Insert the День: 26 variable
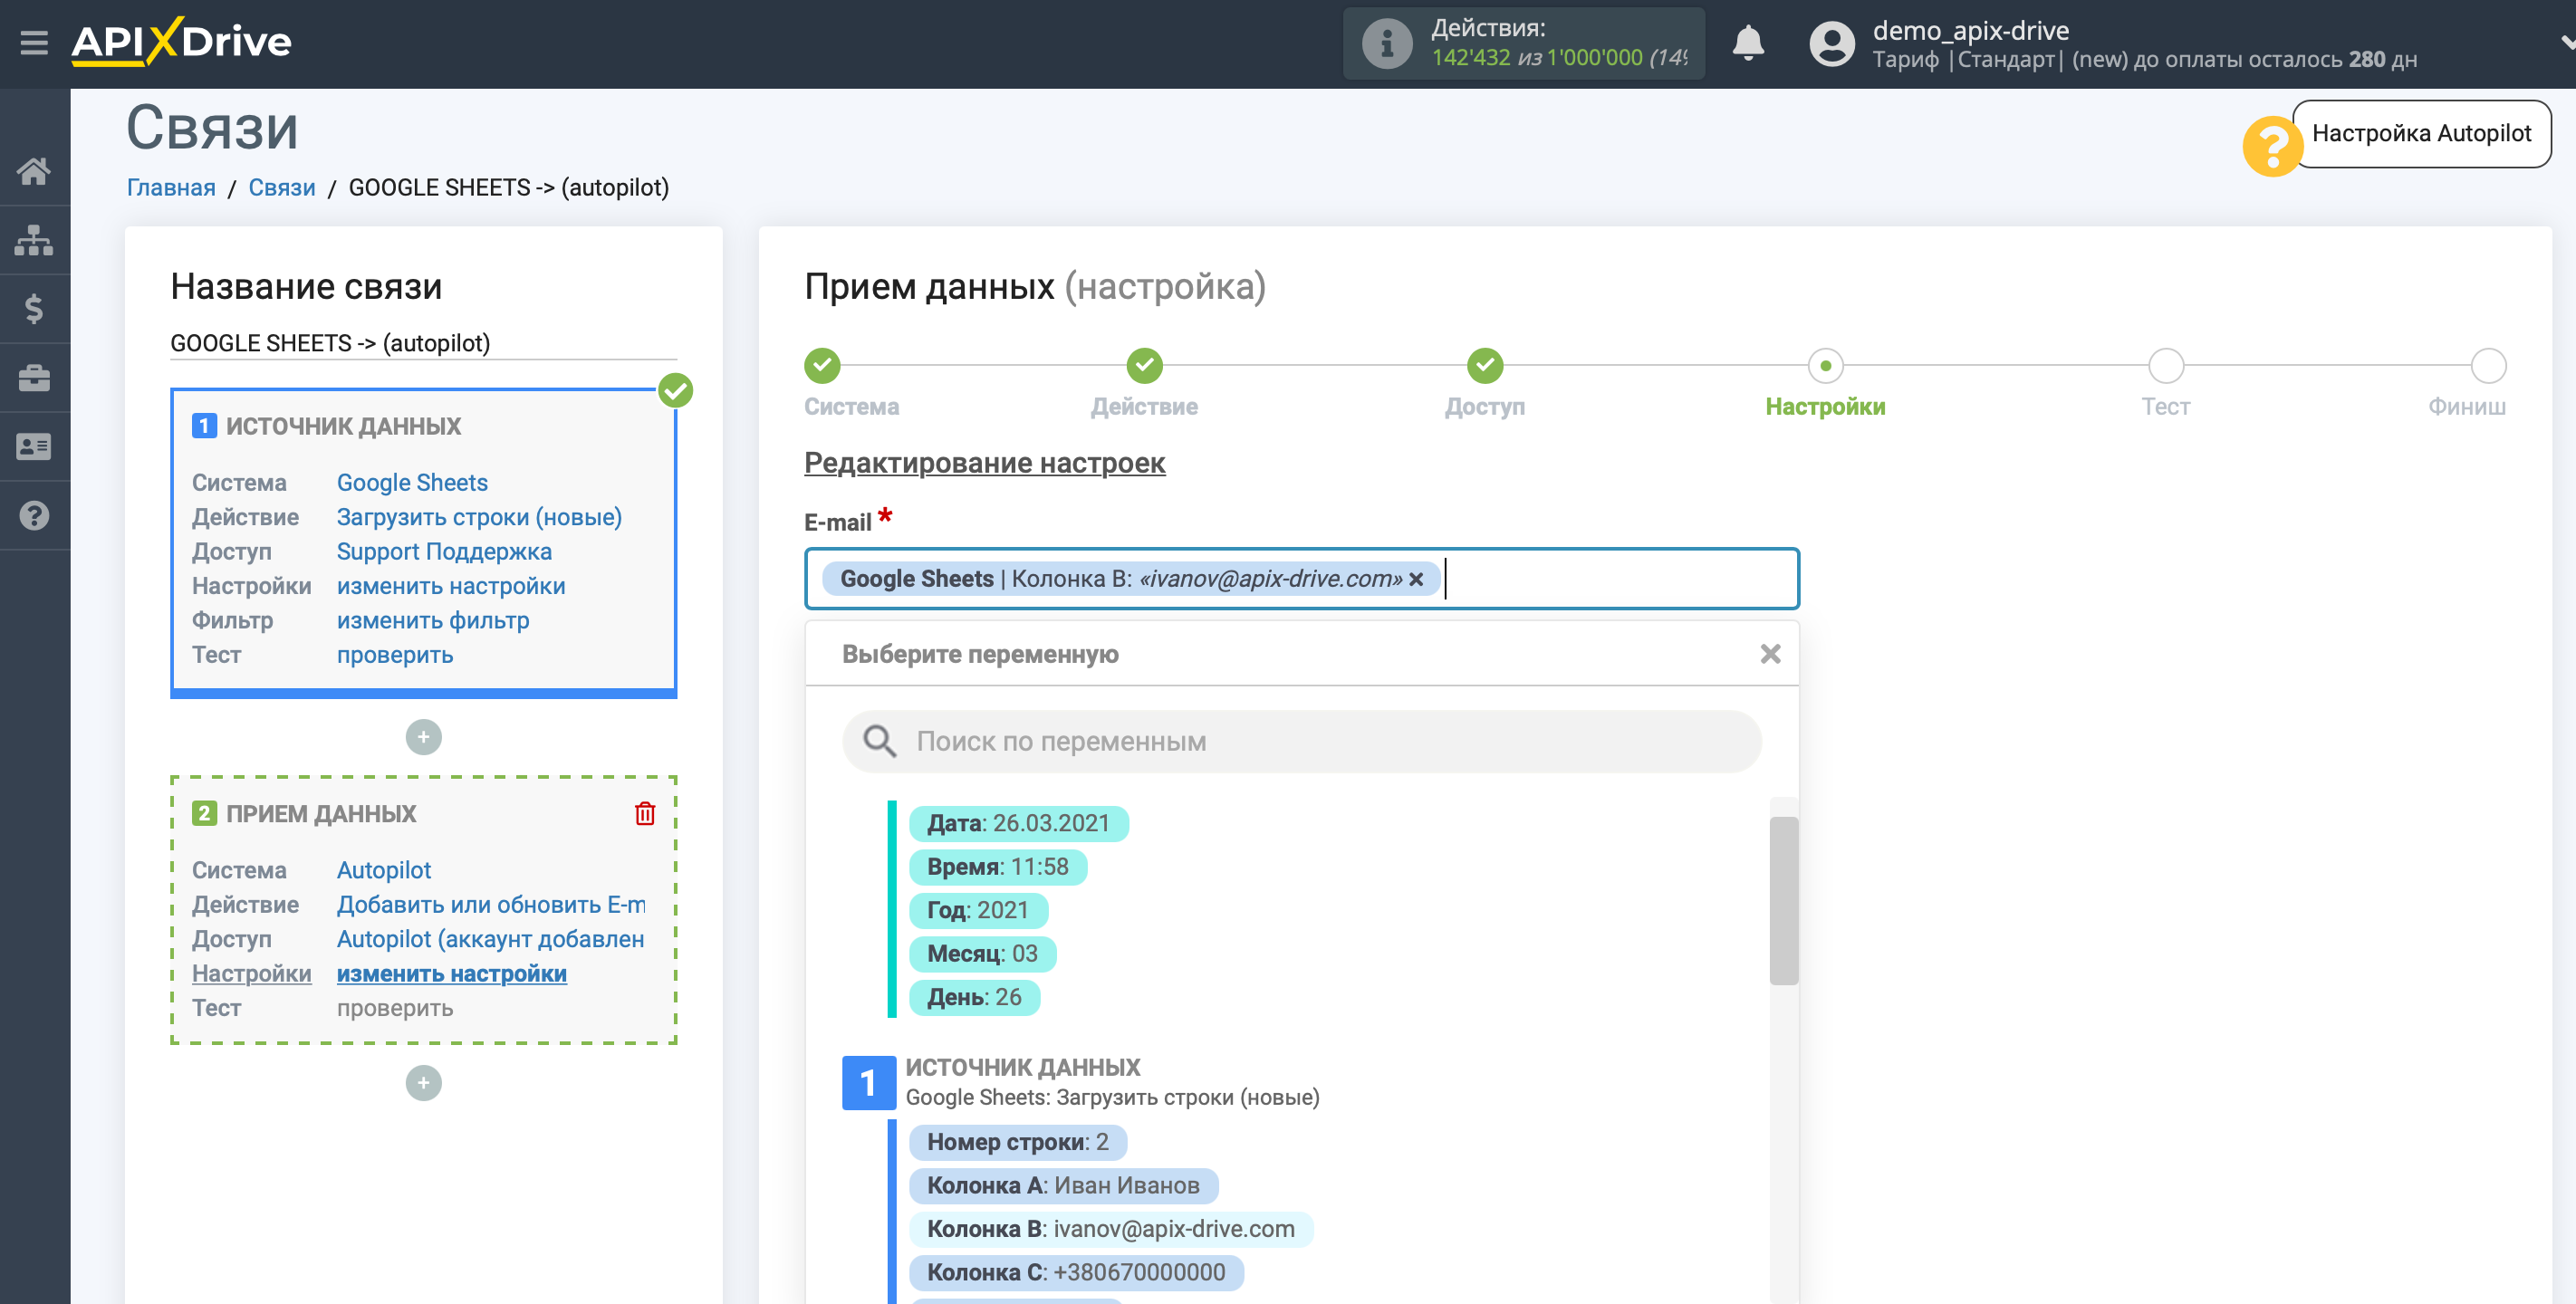 (974, 998)
